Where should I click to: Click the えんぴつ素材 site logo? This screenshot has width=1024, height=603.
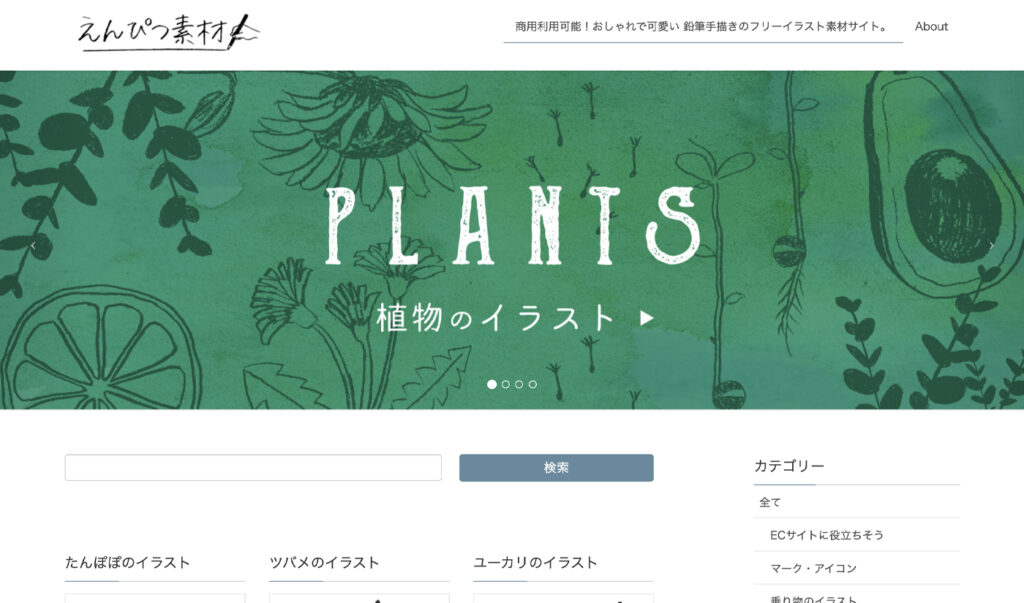coord(168,31)
